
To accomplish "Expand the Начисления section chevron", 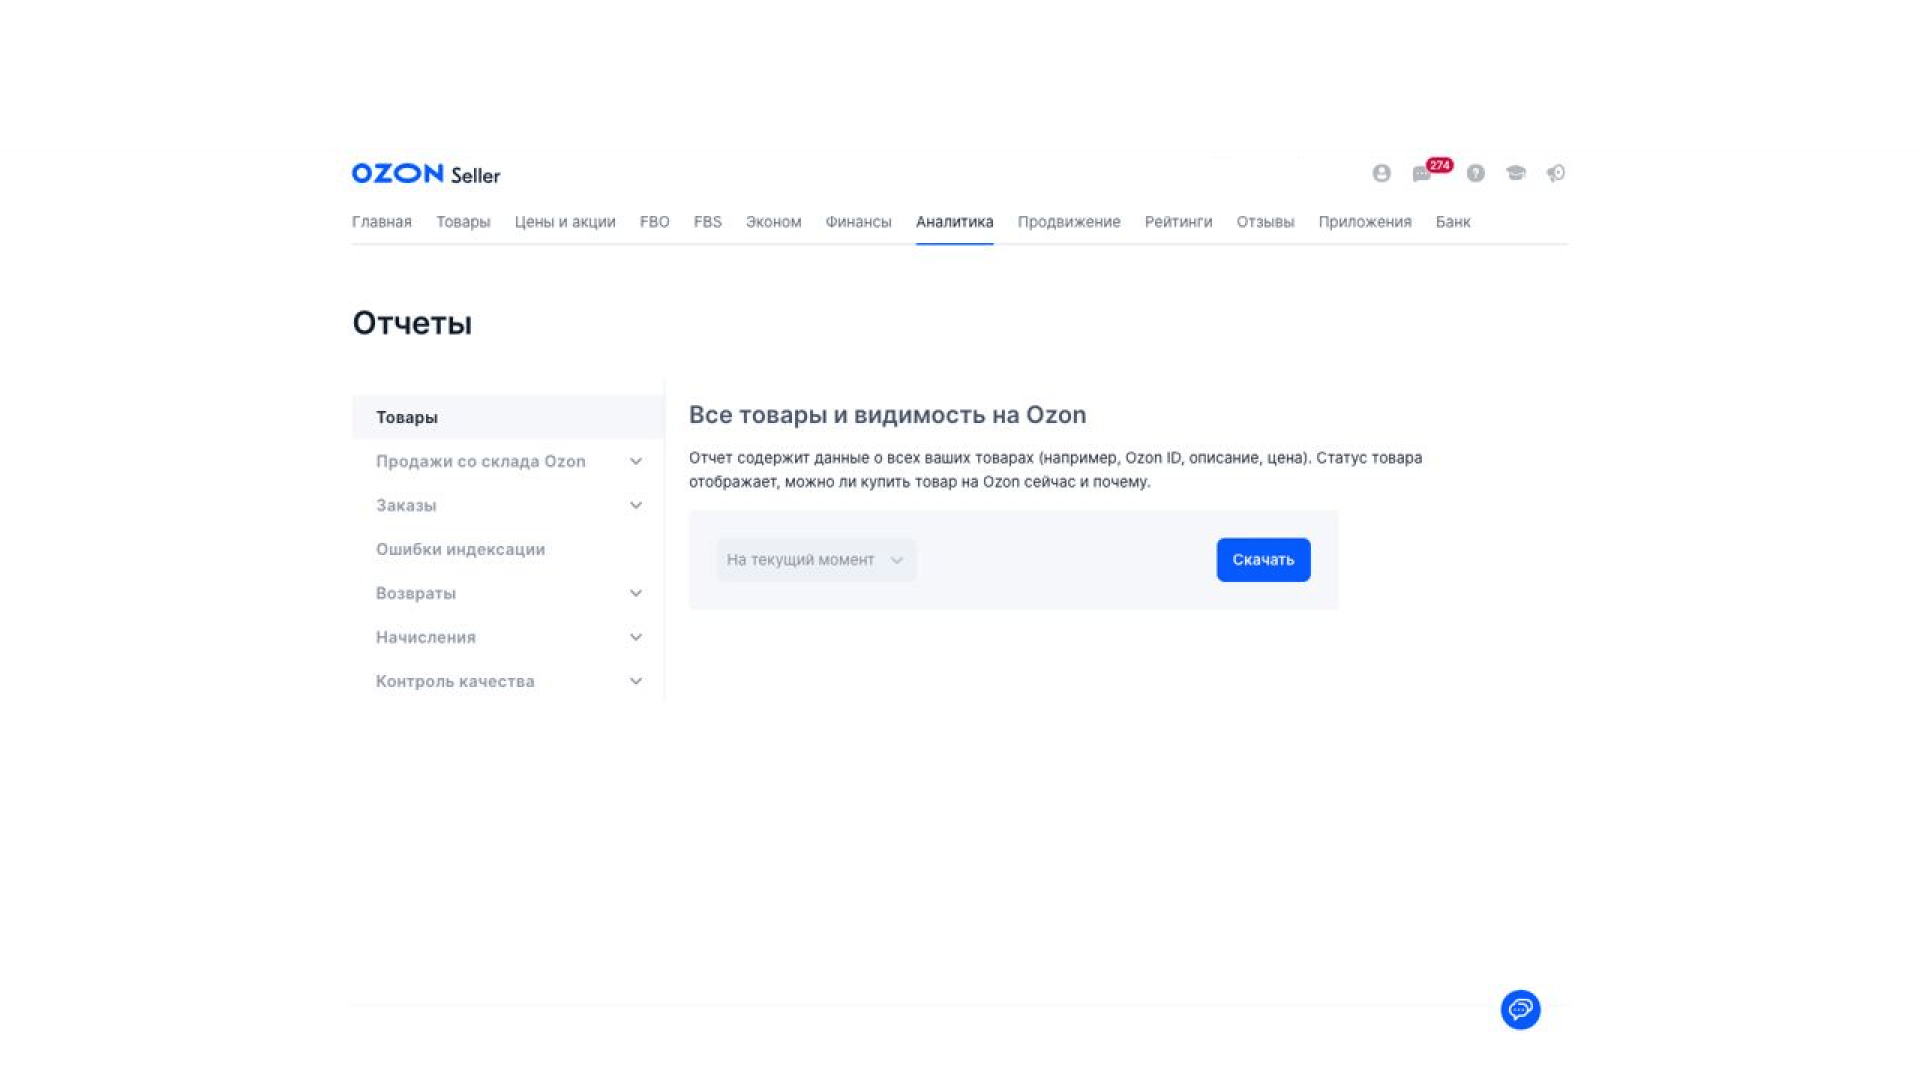I will coord(636,637).
